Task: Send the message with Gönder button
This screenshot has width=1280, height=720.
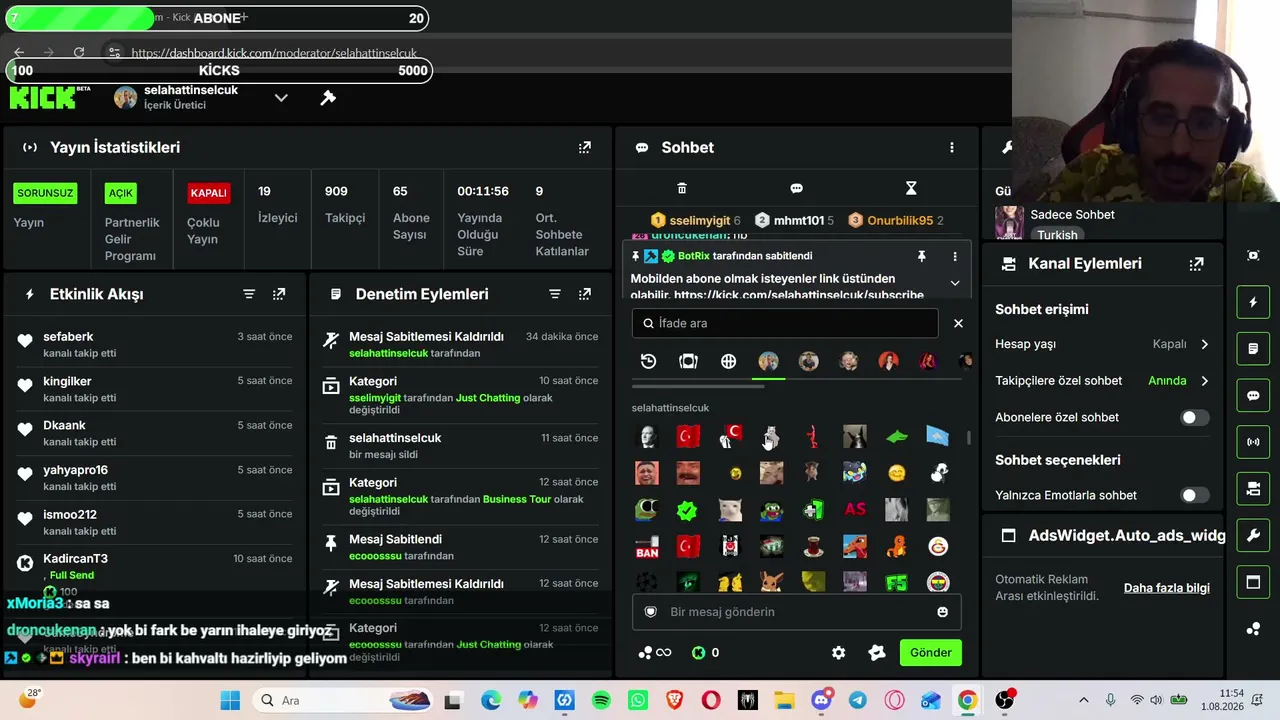Action: tap(930, 653)
